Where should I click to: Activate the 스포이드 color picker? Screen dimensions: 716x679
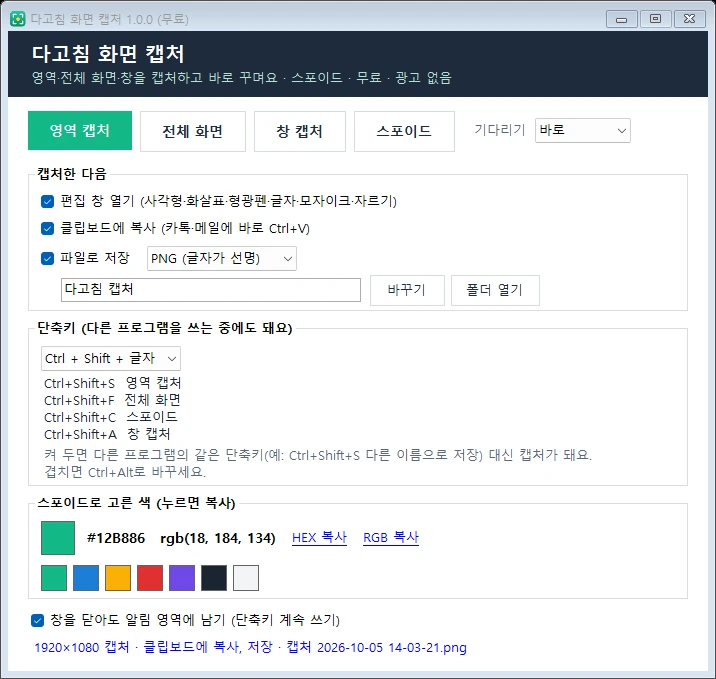[404, 132]
